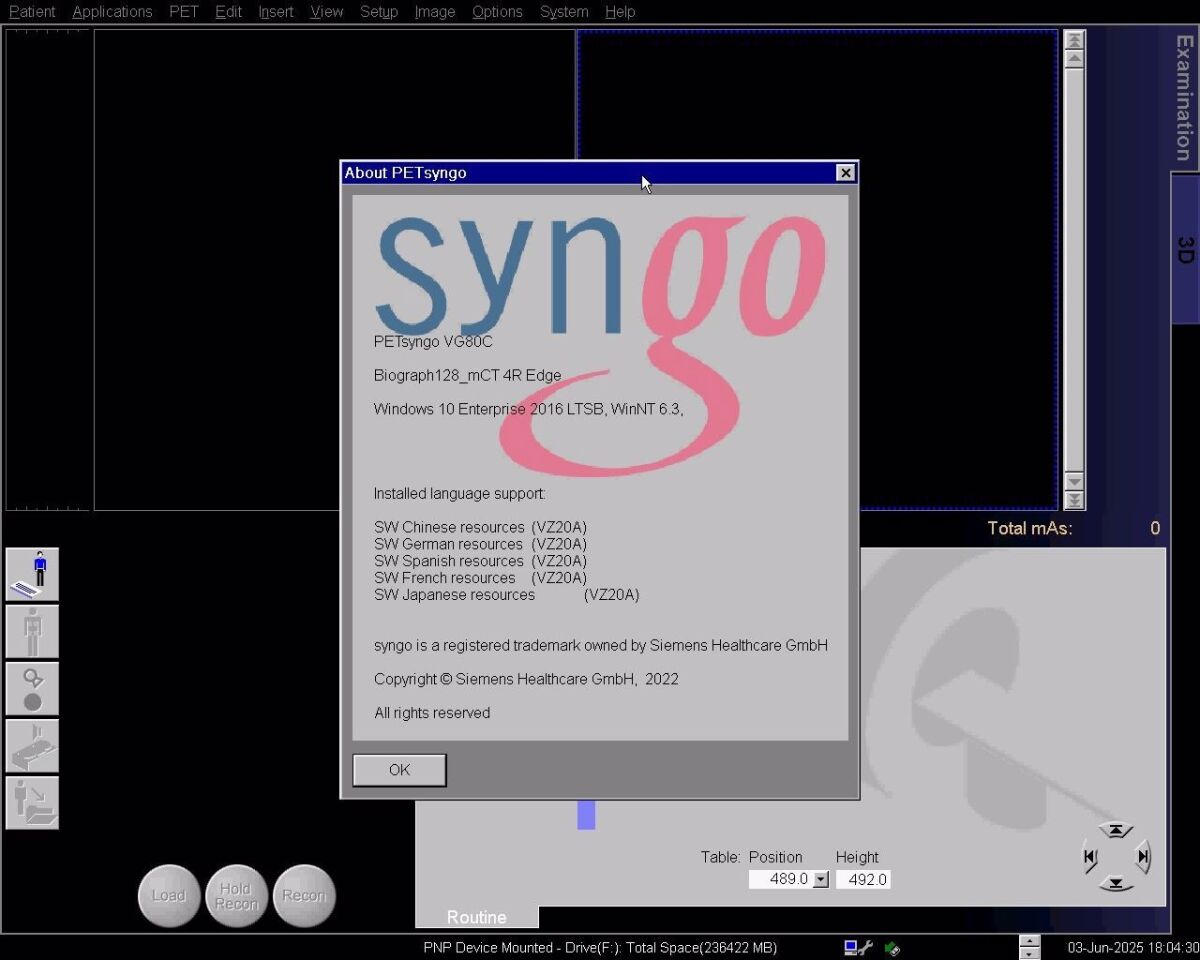Click status bar stepper up arrow

click(x=1029, y=941)
